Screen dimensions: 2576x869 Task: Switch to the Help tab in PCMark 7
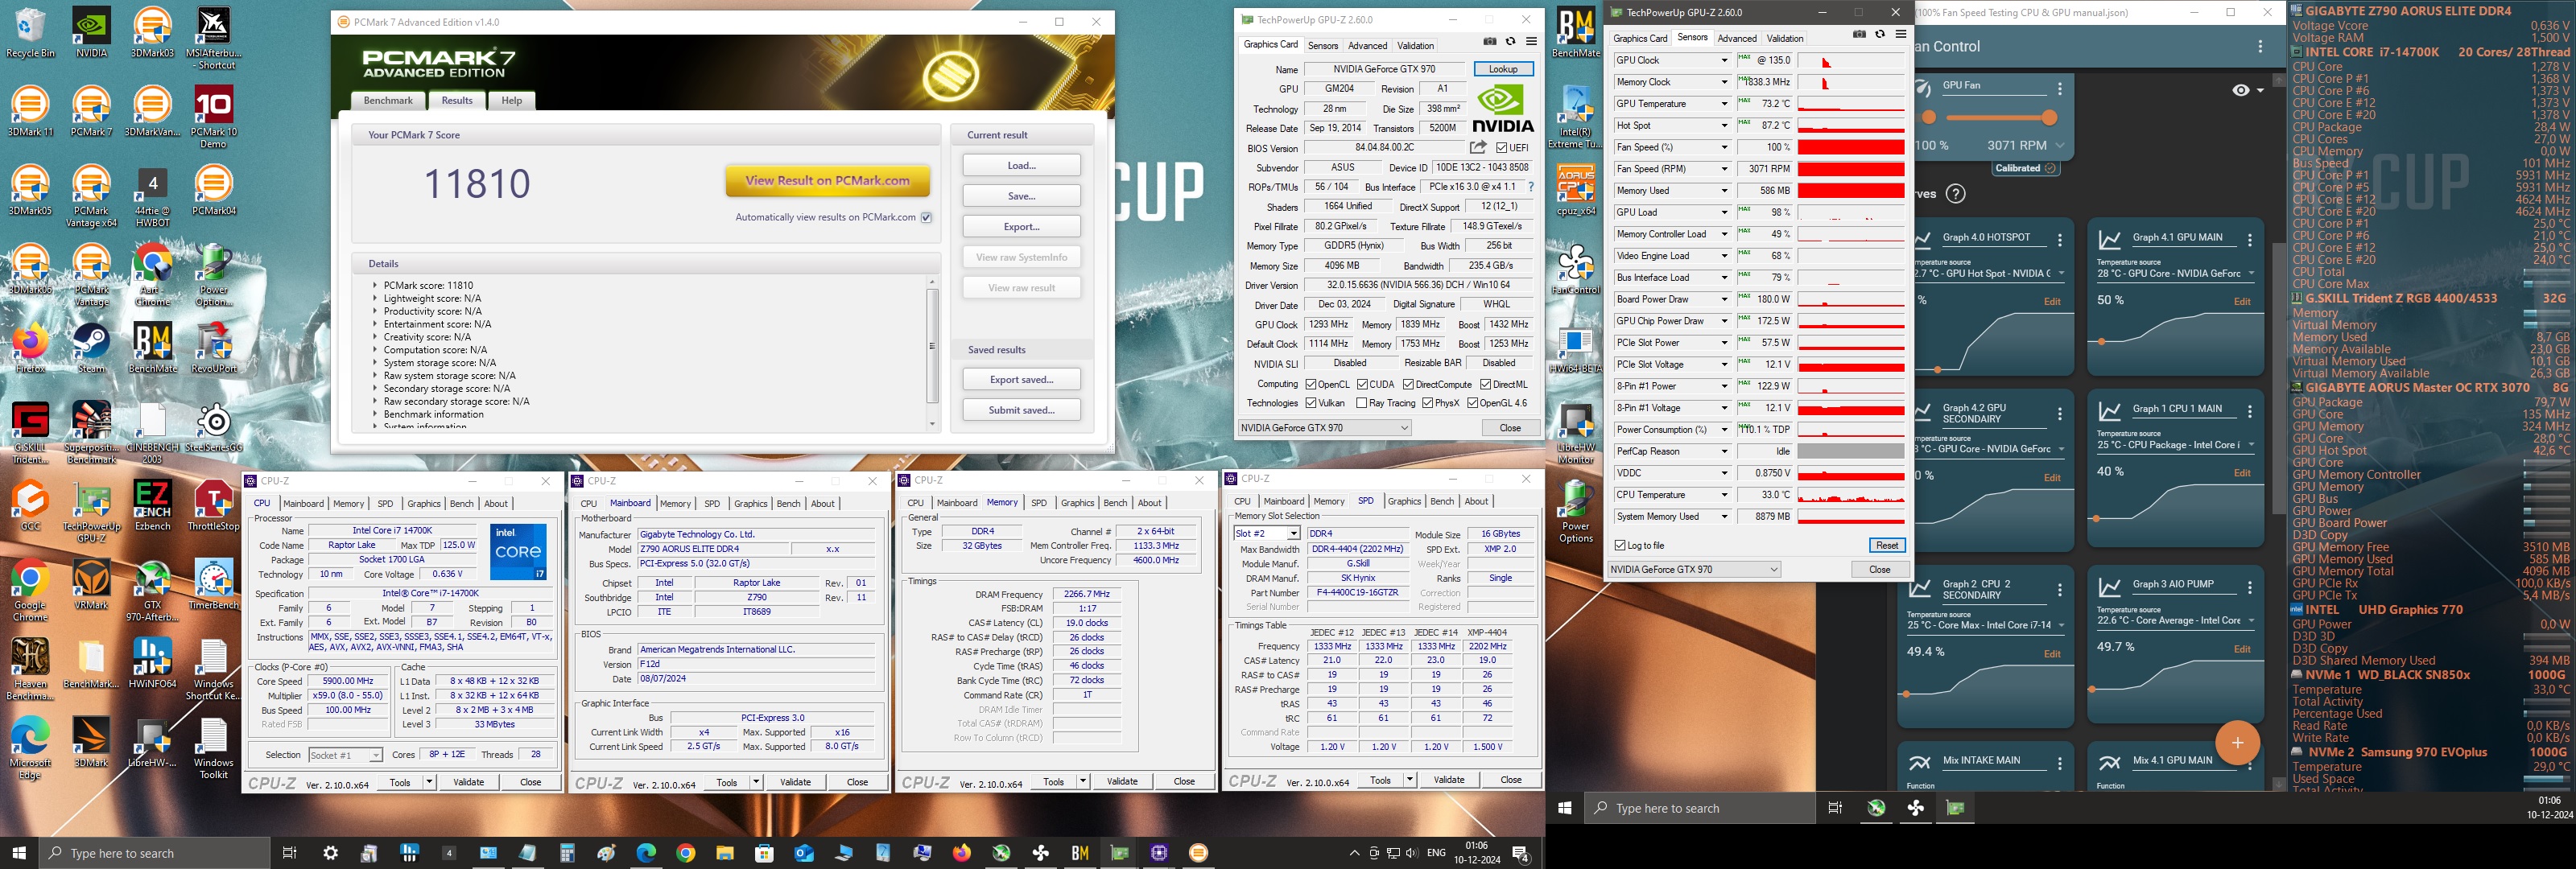(512, 100)
